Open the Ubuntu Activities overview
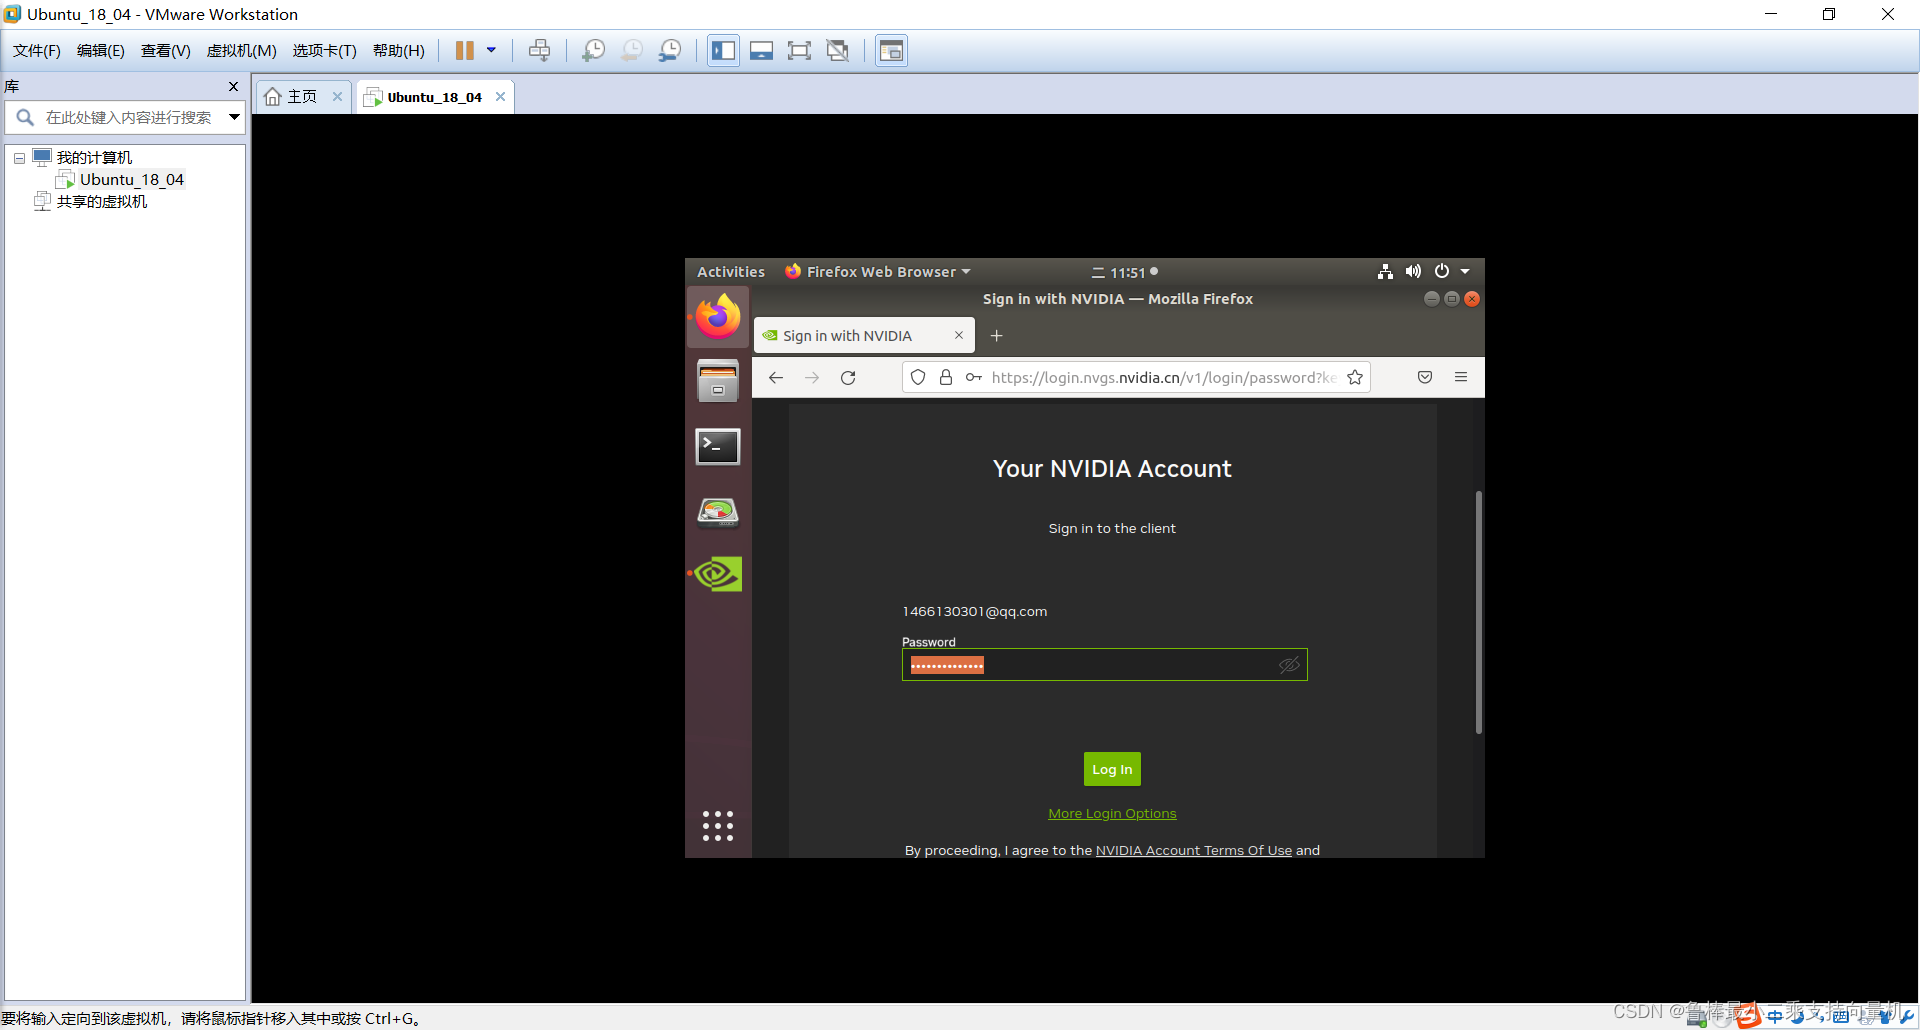1920x1030 pixels. pyautogui.click(x=731, y=272)
